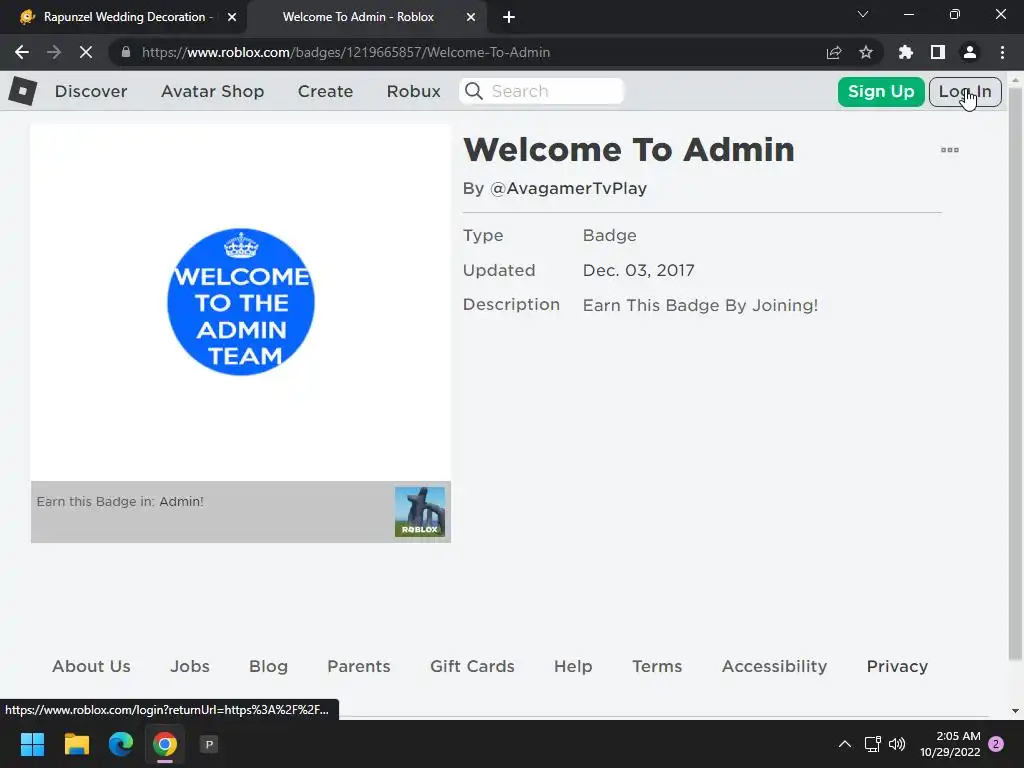Bookmark this page with the star icon

(x=866, y=52)
